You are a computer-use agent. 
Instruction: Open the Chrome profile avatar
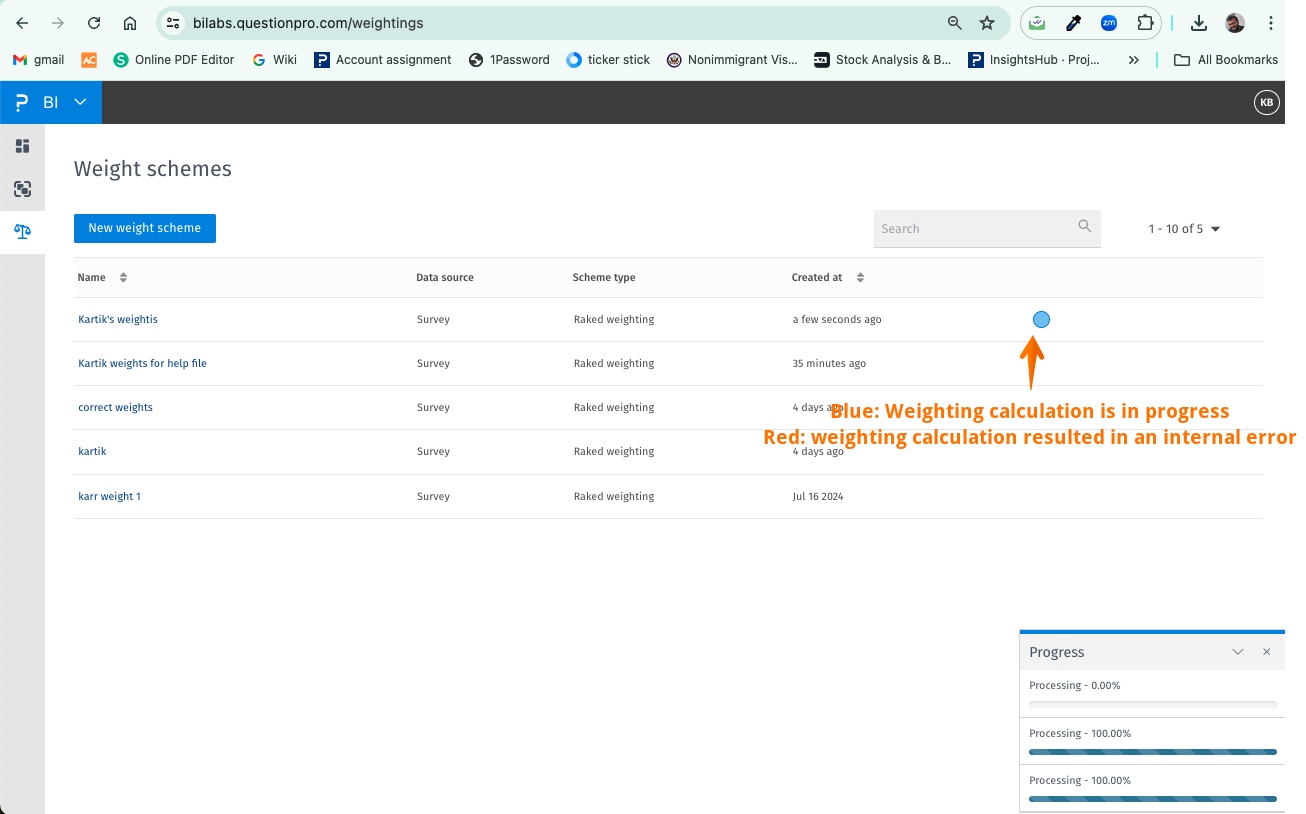tap(1235, 23)
